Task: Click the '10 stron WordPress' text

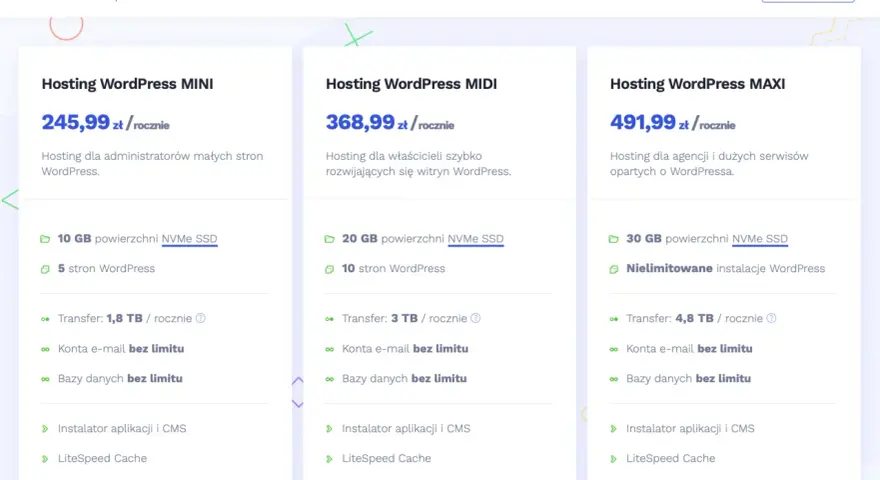Action: [x=393, y=268]
